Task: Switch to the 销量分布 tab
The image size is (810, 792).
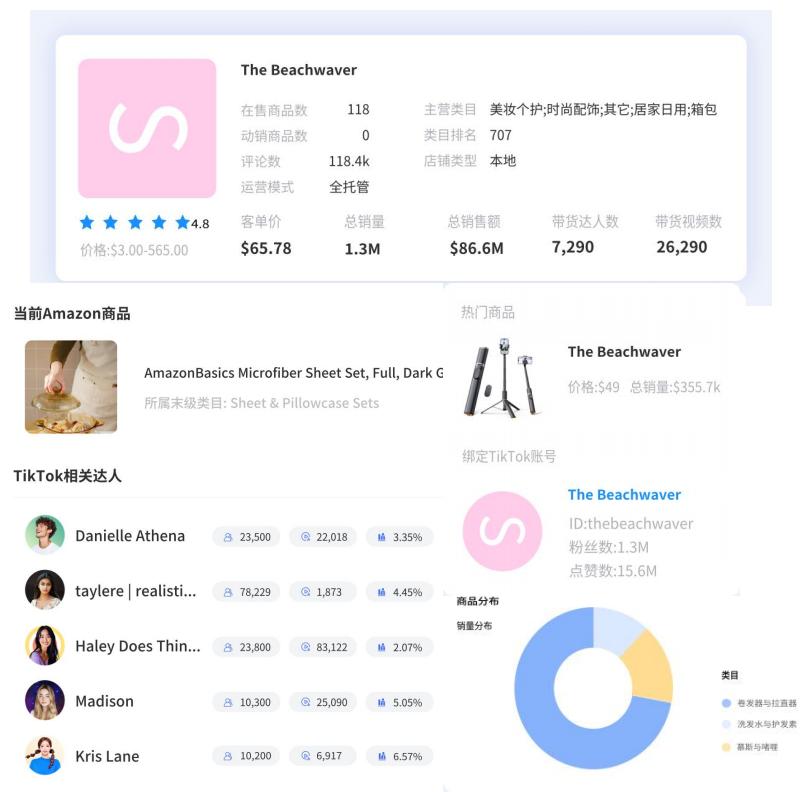Action: point(477,623)
